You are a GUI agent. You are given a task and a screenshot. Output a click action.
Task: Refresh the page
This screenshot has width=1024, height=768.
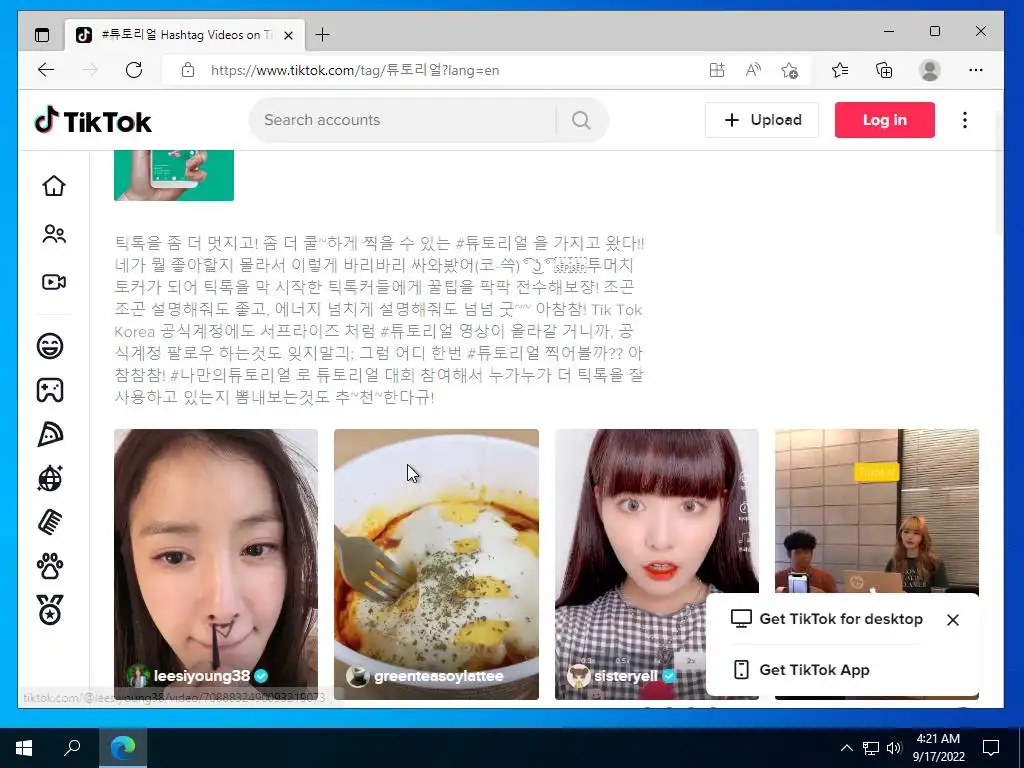pyautogui.click(x=134, y=70)
